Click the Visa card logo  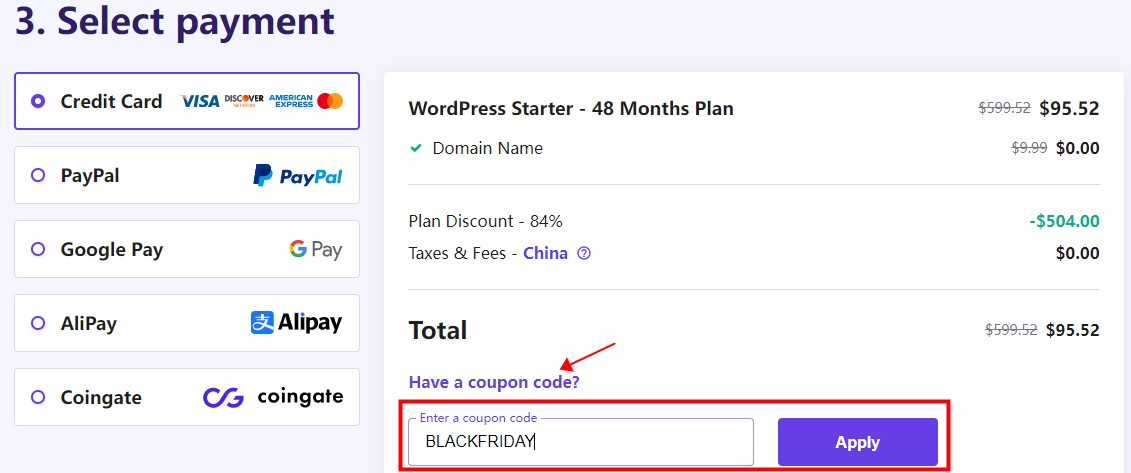pyautogui.click(x=199, y=101)
